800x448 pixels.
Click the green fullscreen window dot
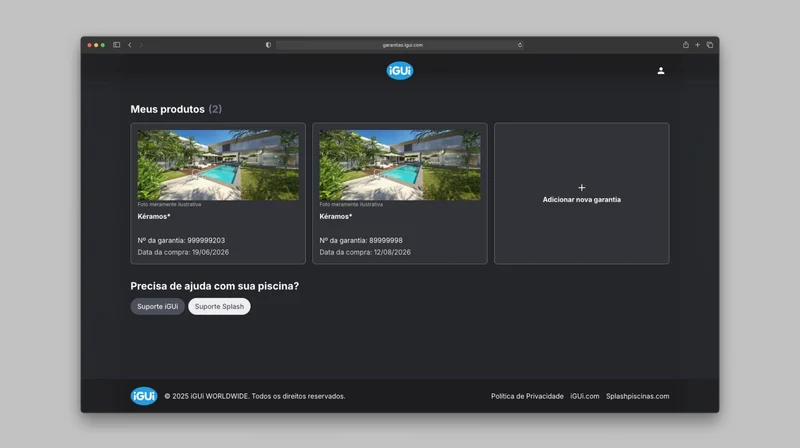click(x=103, y=45)
